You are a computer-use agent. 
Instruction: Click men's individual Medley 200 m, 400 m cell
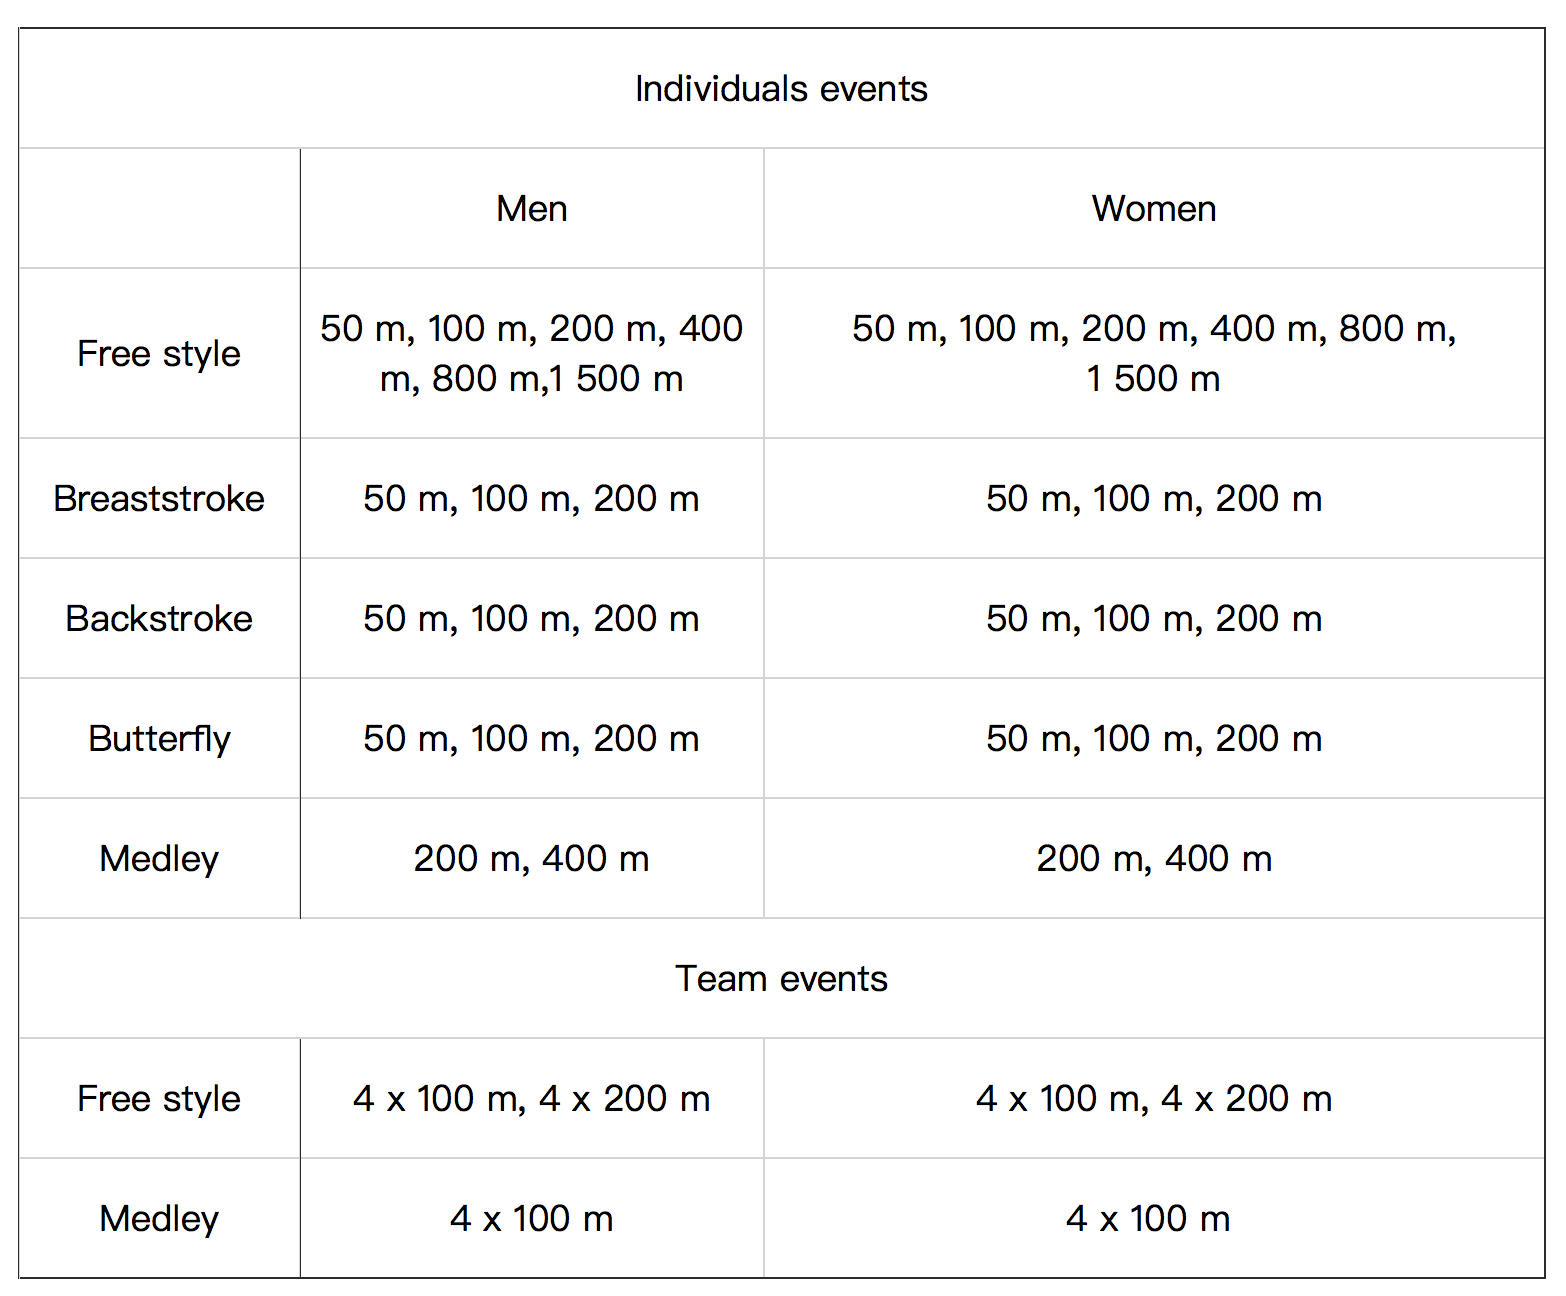[532, 859]
